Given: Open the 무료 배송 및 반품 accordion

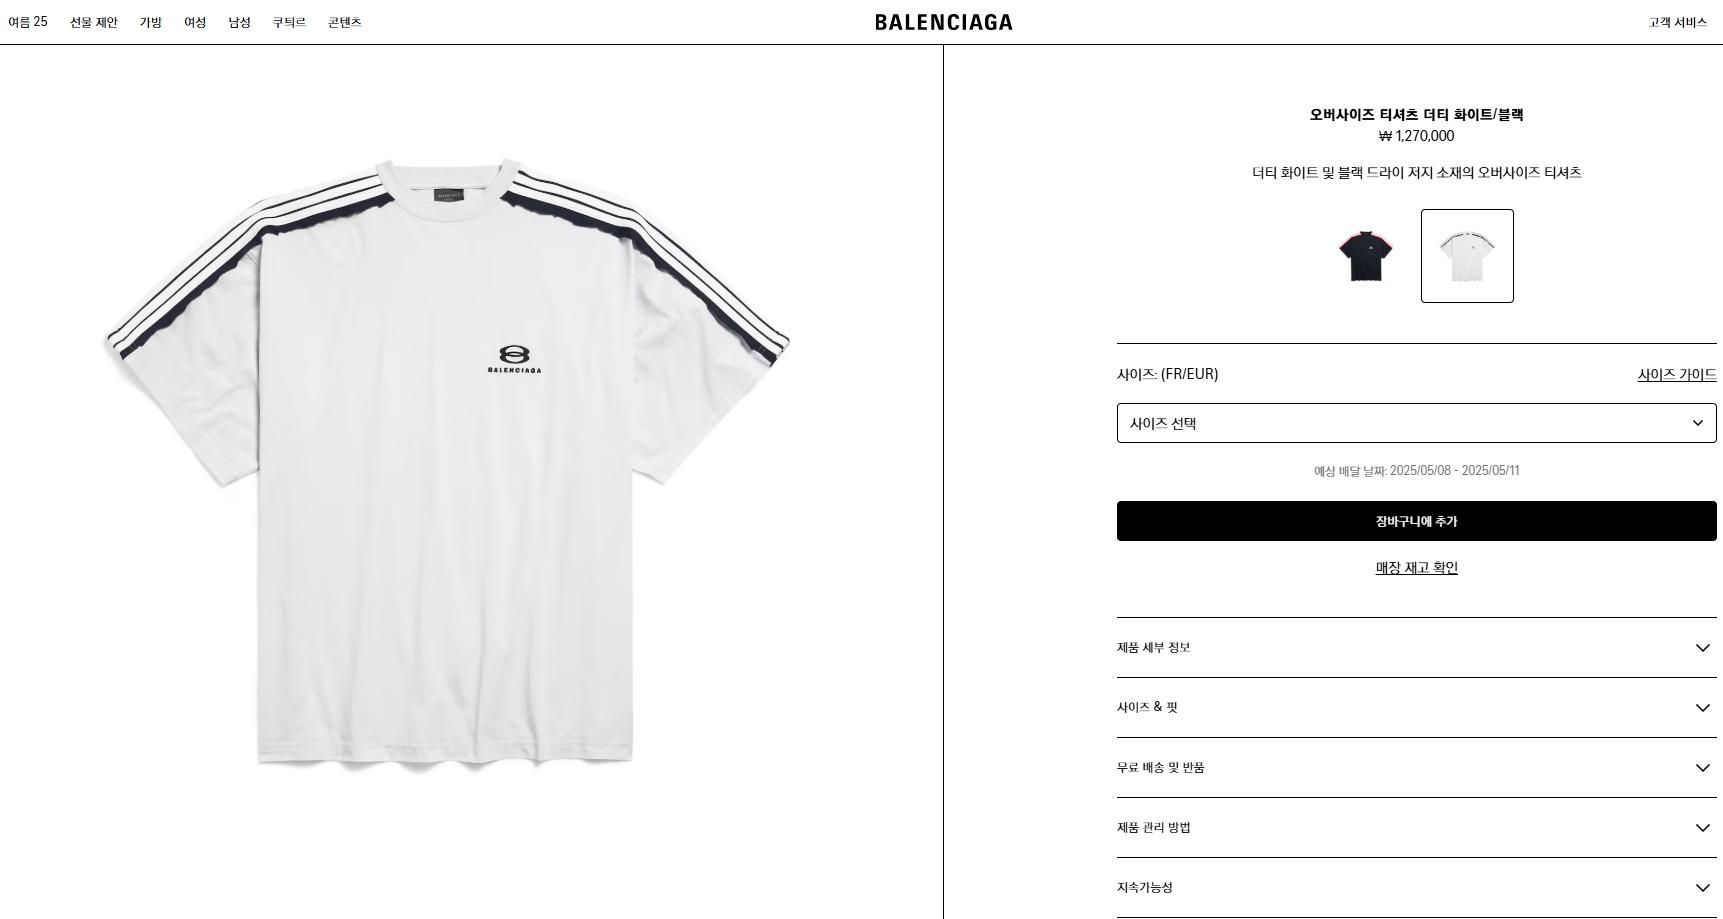Looking at the screenshot, I should 1416,768.
